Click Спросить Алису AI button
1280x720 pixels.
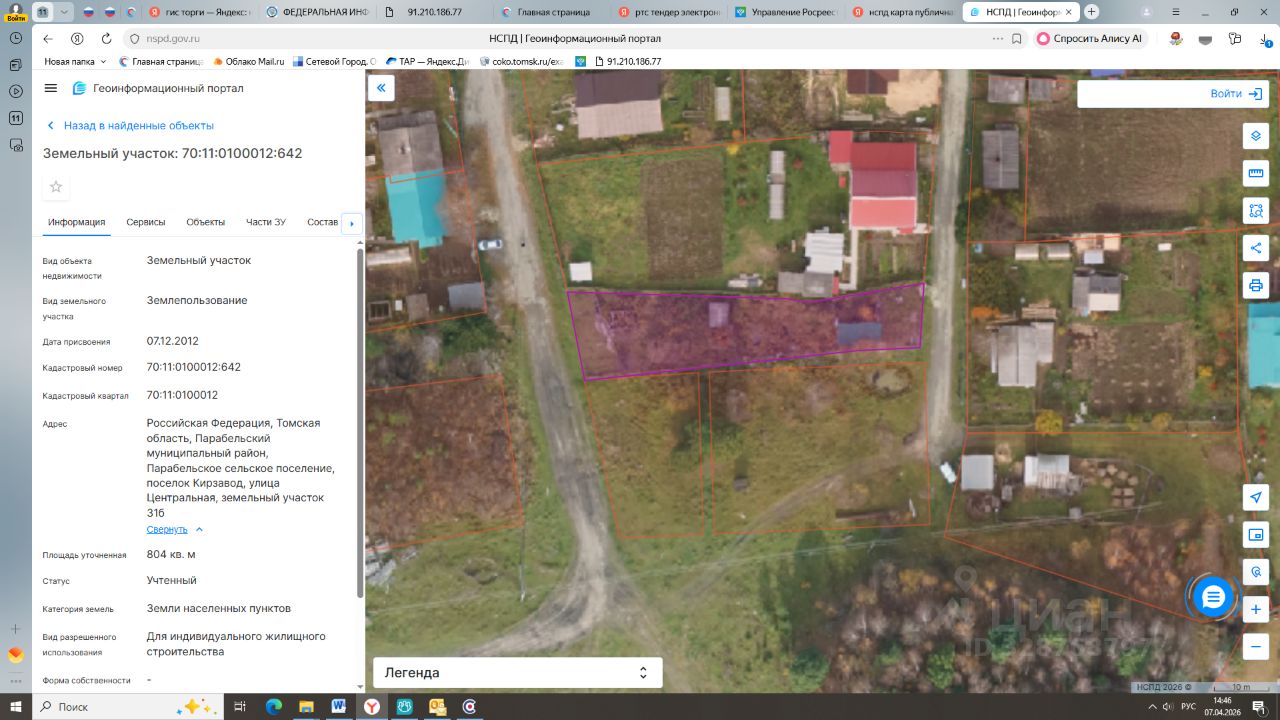tap(1089, 38)
